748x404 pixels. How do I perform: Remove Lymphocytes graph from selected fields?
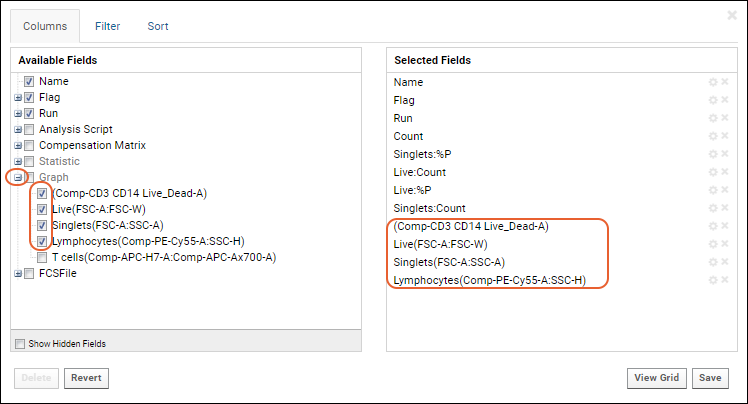725,280
